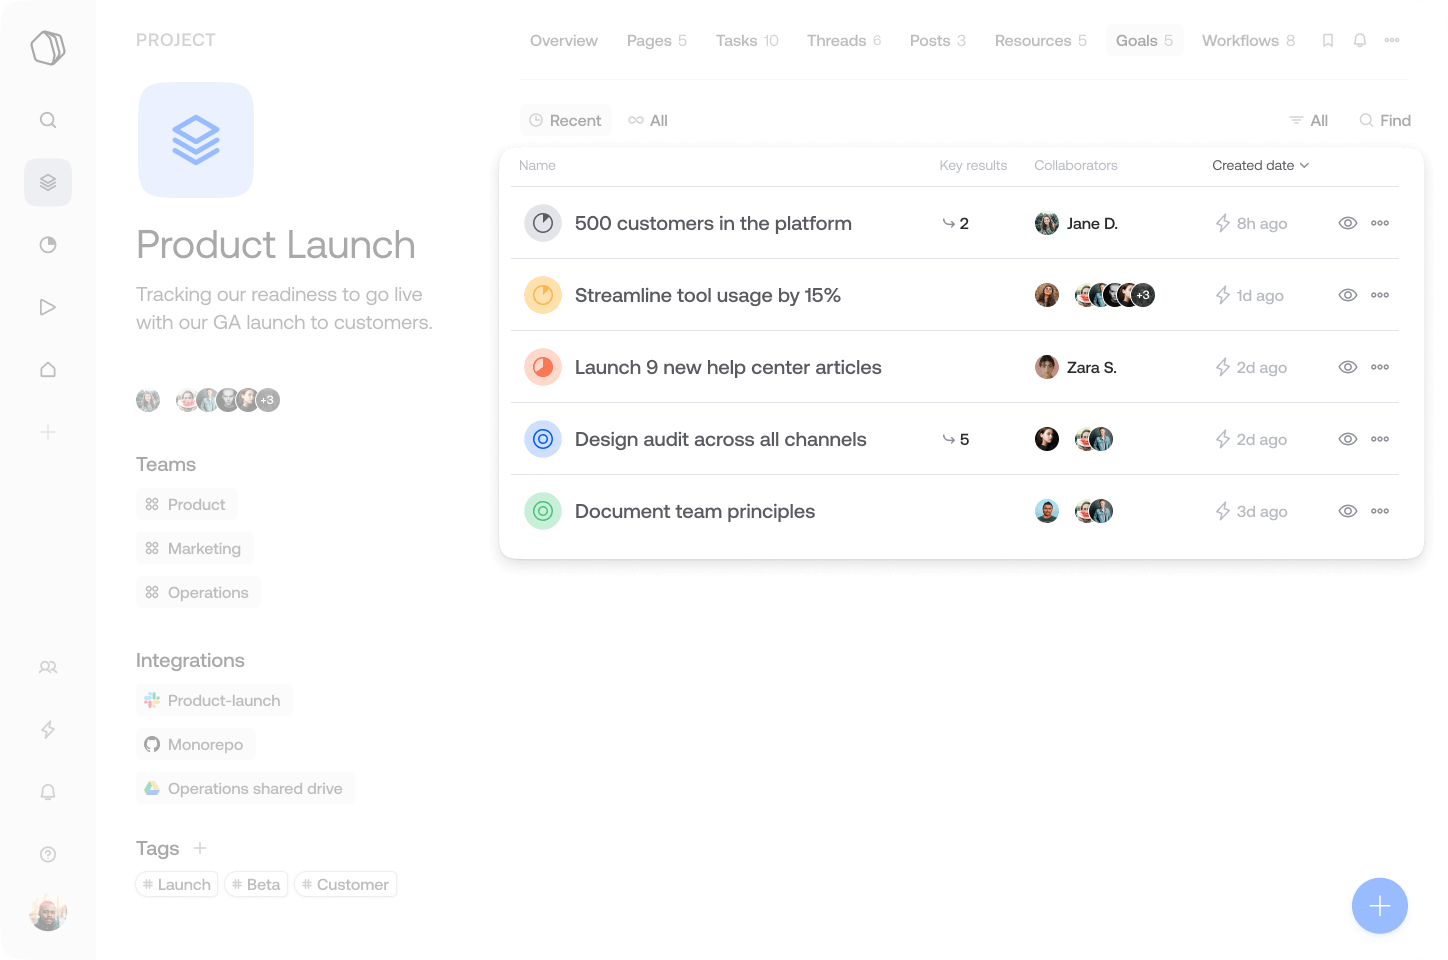Switch to the Recent goals filter
1448x960 pixels.
click(566, 120)
